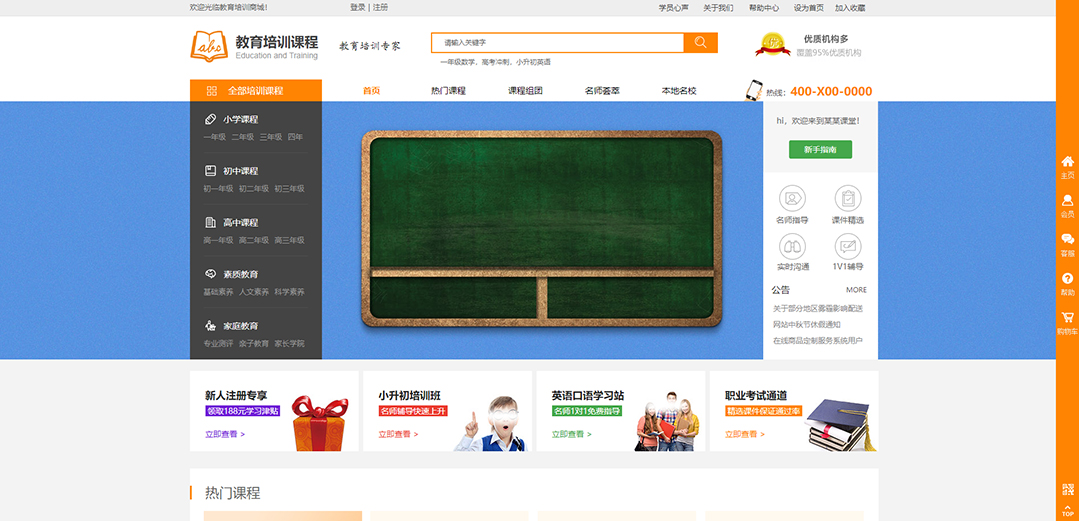Expand 高中课程 category in left menu
The height and width of the screenshot is (521, 1079).
[240, 222]
